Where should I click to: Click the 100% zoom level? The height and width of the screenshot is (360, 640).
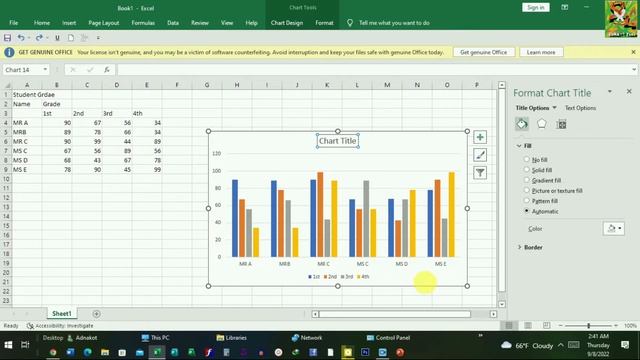coord(630,325)
